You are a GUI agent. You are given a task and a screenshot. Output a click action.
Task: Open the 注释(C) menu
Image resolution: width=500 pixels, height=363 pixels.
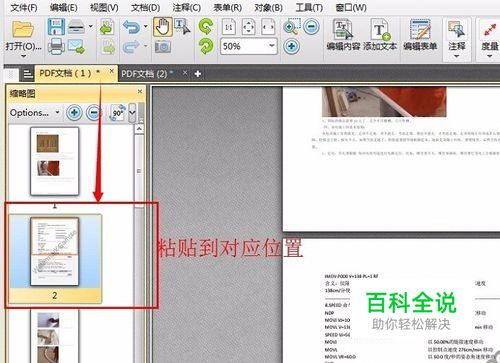186,7
